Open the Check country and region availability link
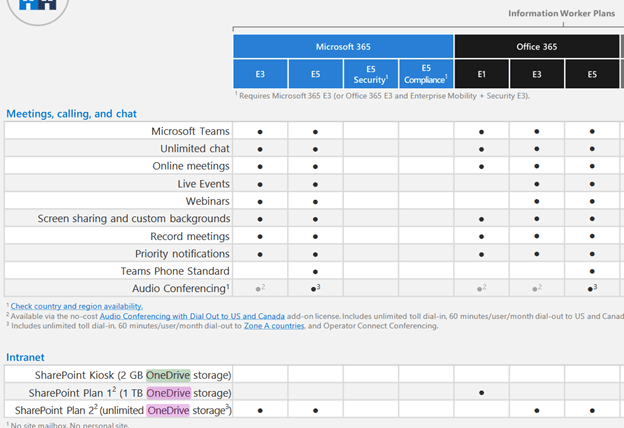The width and height of the screenshot is (624, 428). 76,306
